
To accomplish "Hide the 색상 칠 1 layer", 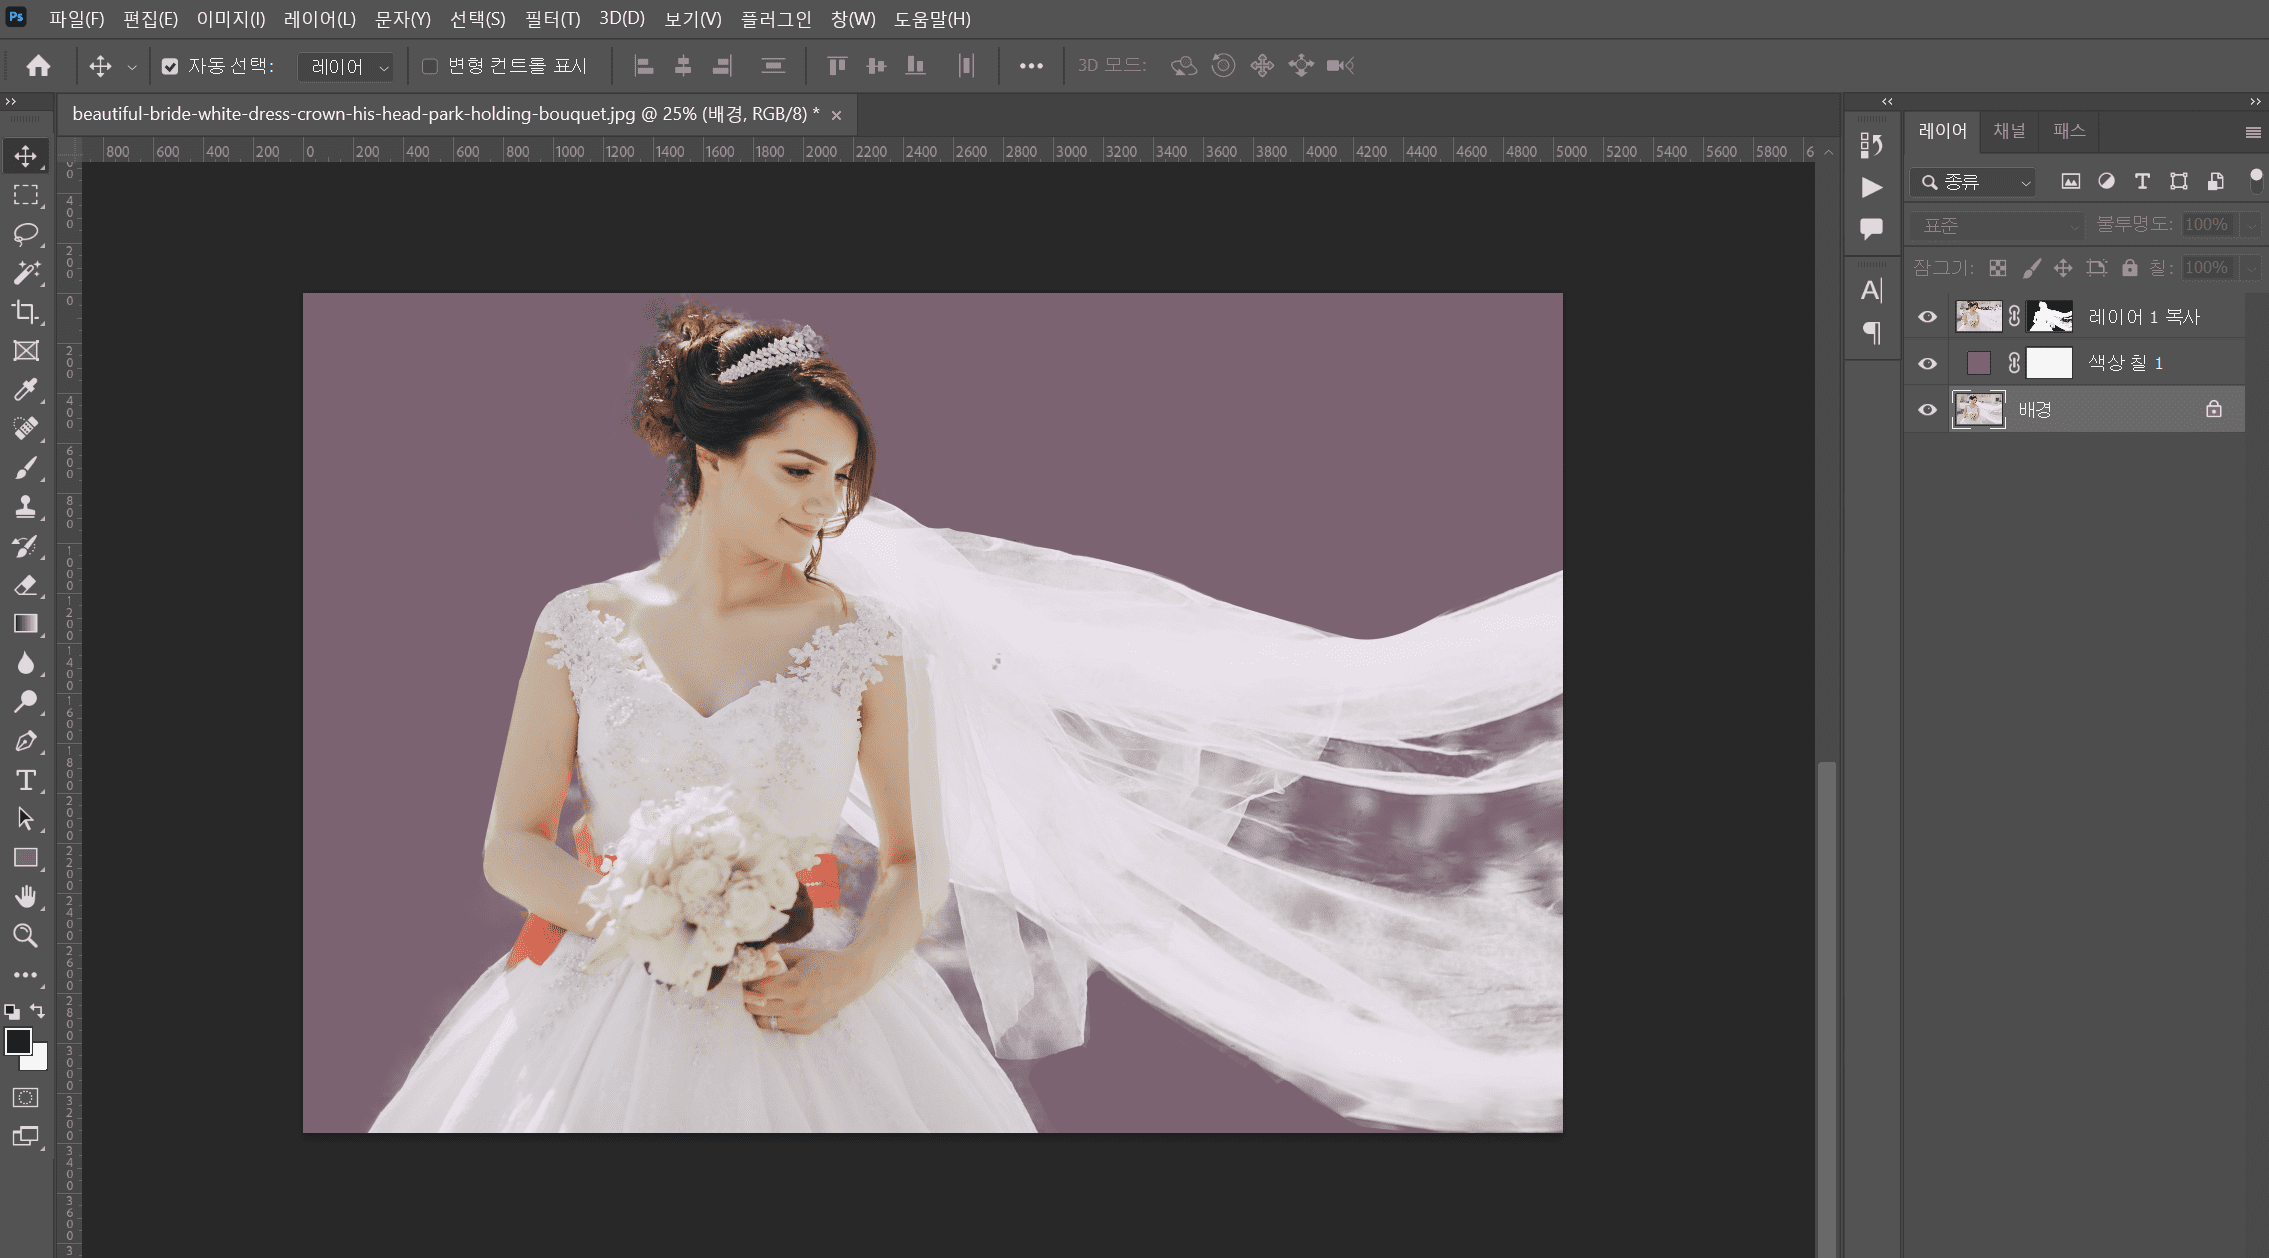I will [1927, 363].
